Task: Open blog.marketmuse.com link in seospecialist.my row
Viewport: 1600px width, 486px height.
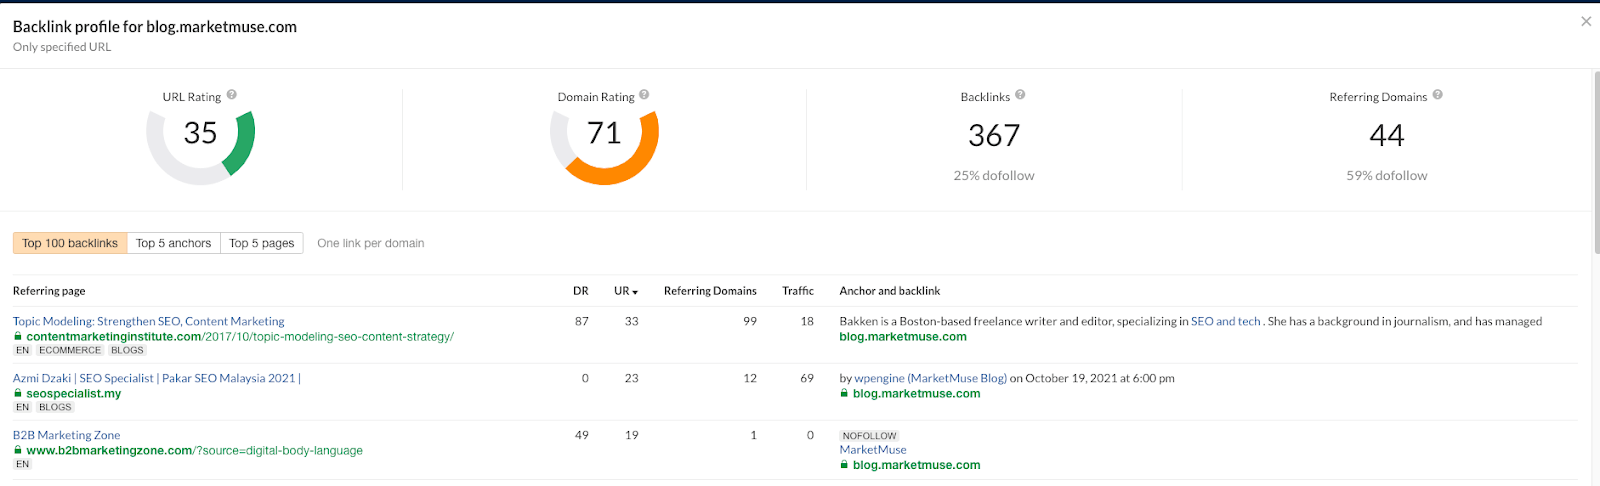Action: tap(917, 394)
